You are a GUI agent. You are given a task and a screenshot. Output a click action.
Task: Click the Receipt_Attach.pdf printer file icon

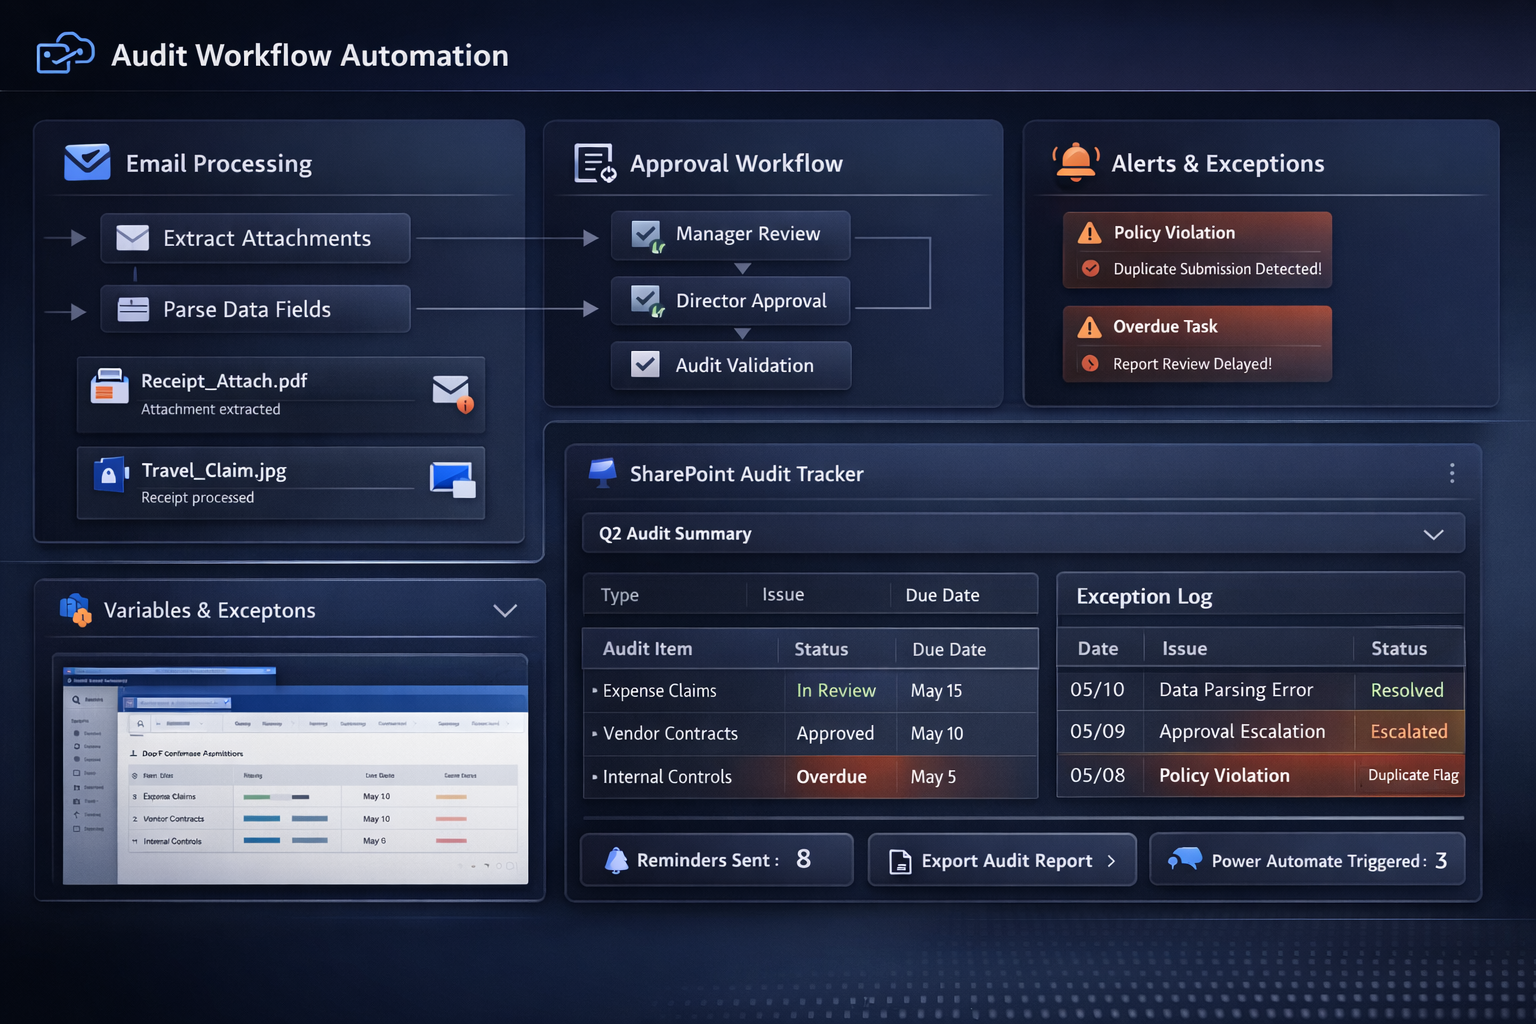click(109, 386)
